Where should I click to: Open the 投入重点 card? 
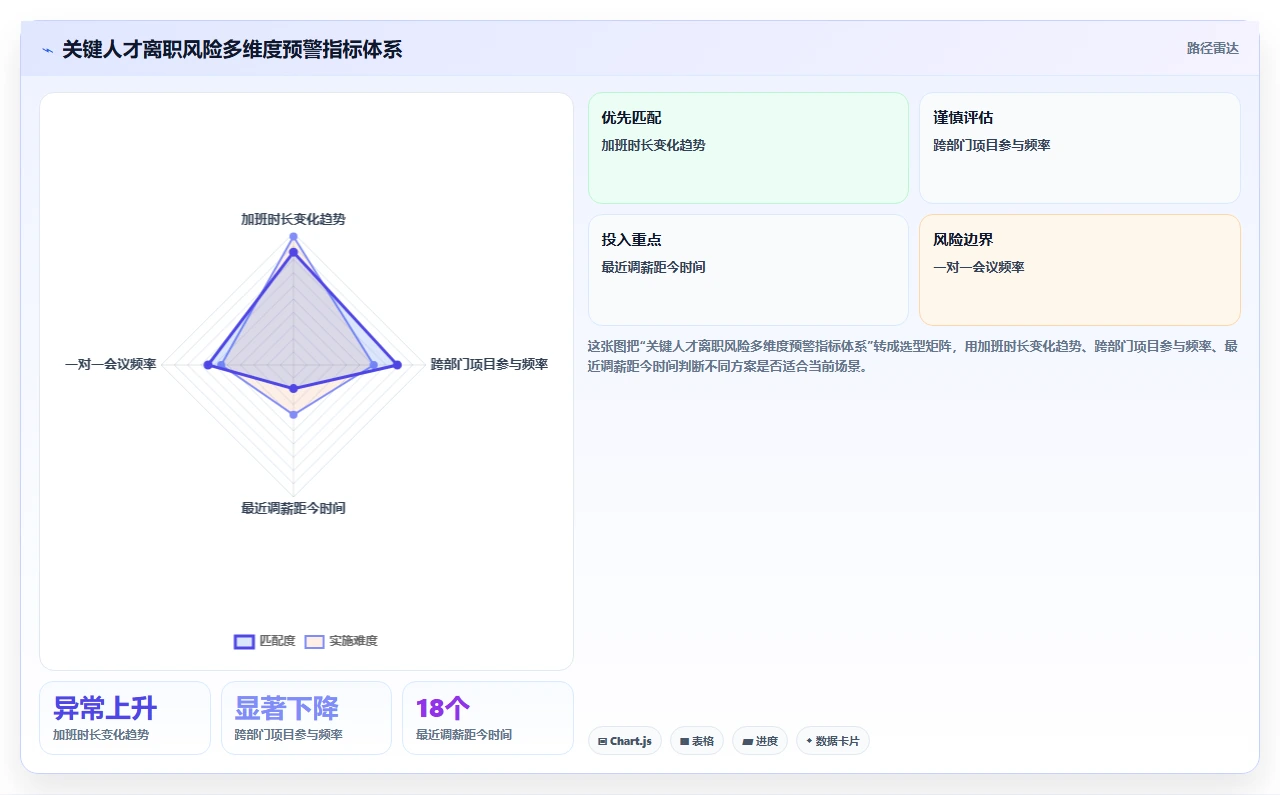[x=748, y=270]
